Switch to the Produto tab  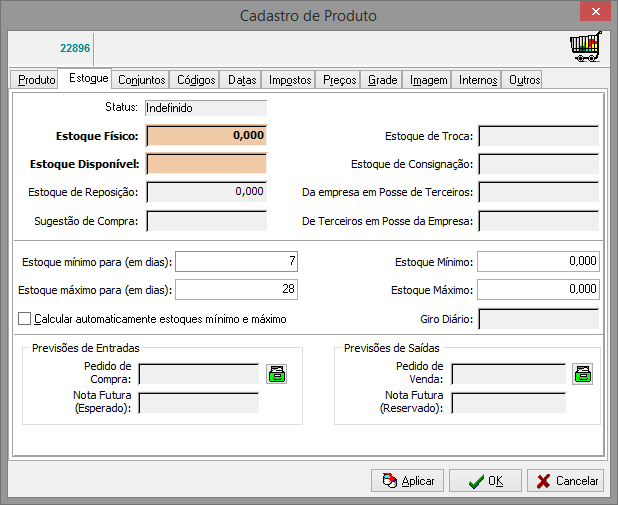click(36, 80)
